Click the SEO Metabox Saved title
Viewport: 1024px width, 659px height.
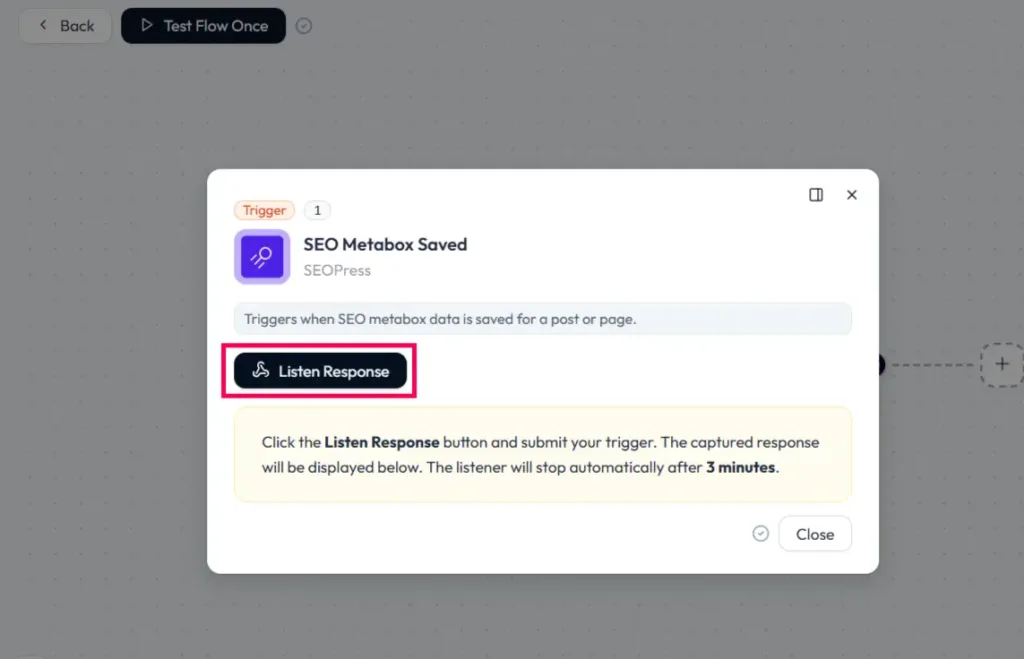pos(385,244)
